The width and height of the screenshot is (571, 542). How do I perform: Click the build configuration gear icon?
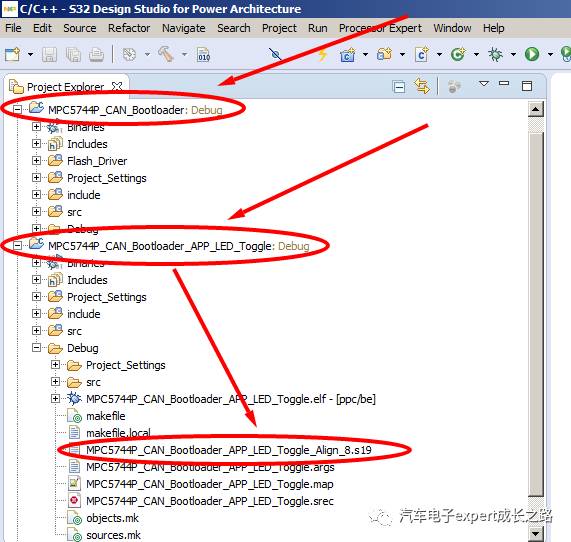pyautogui.click(x=129, y=55)
